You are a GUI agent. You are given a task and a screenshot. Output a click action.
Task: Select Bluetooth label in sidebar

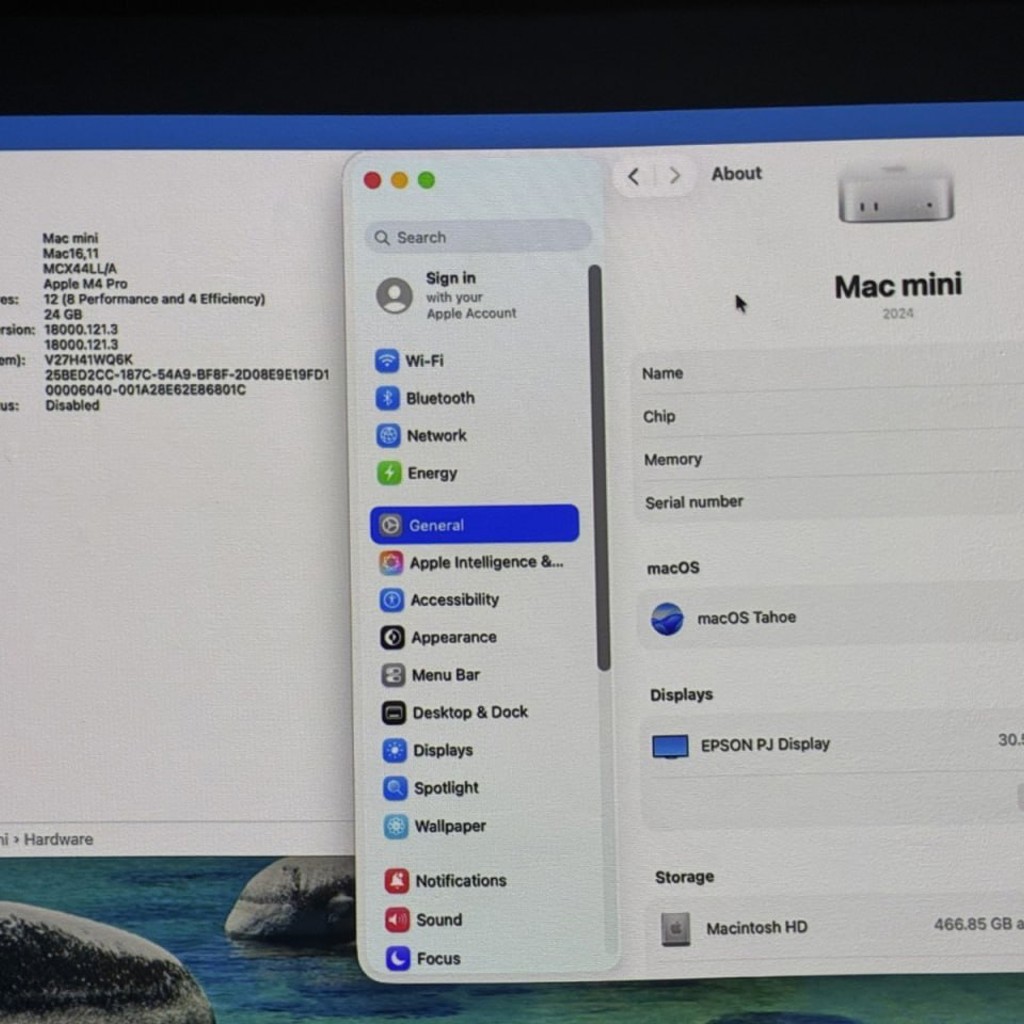(440, 398)
